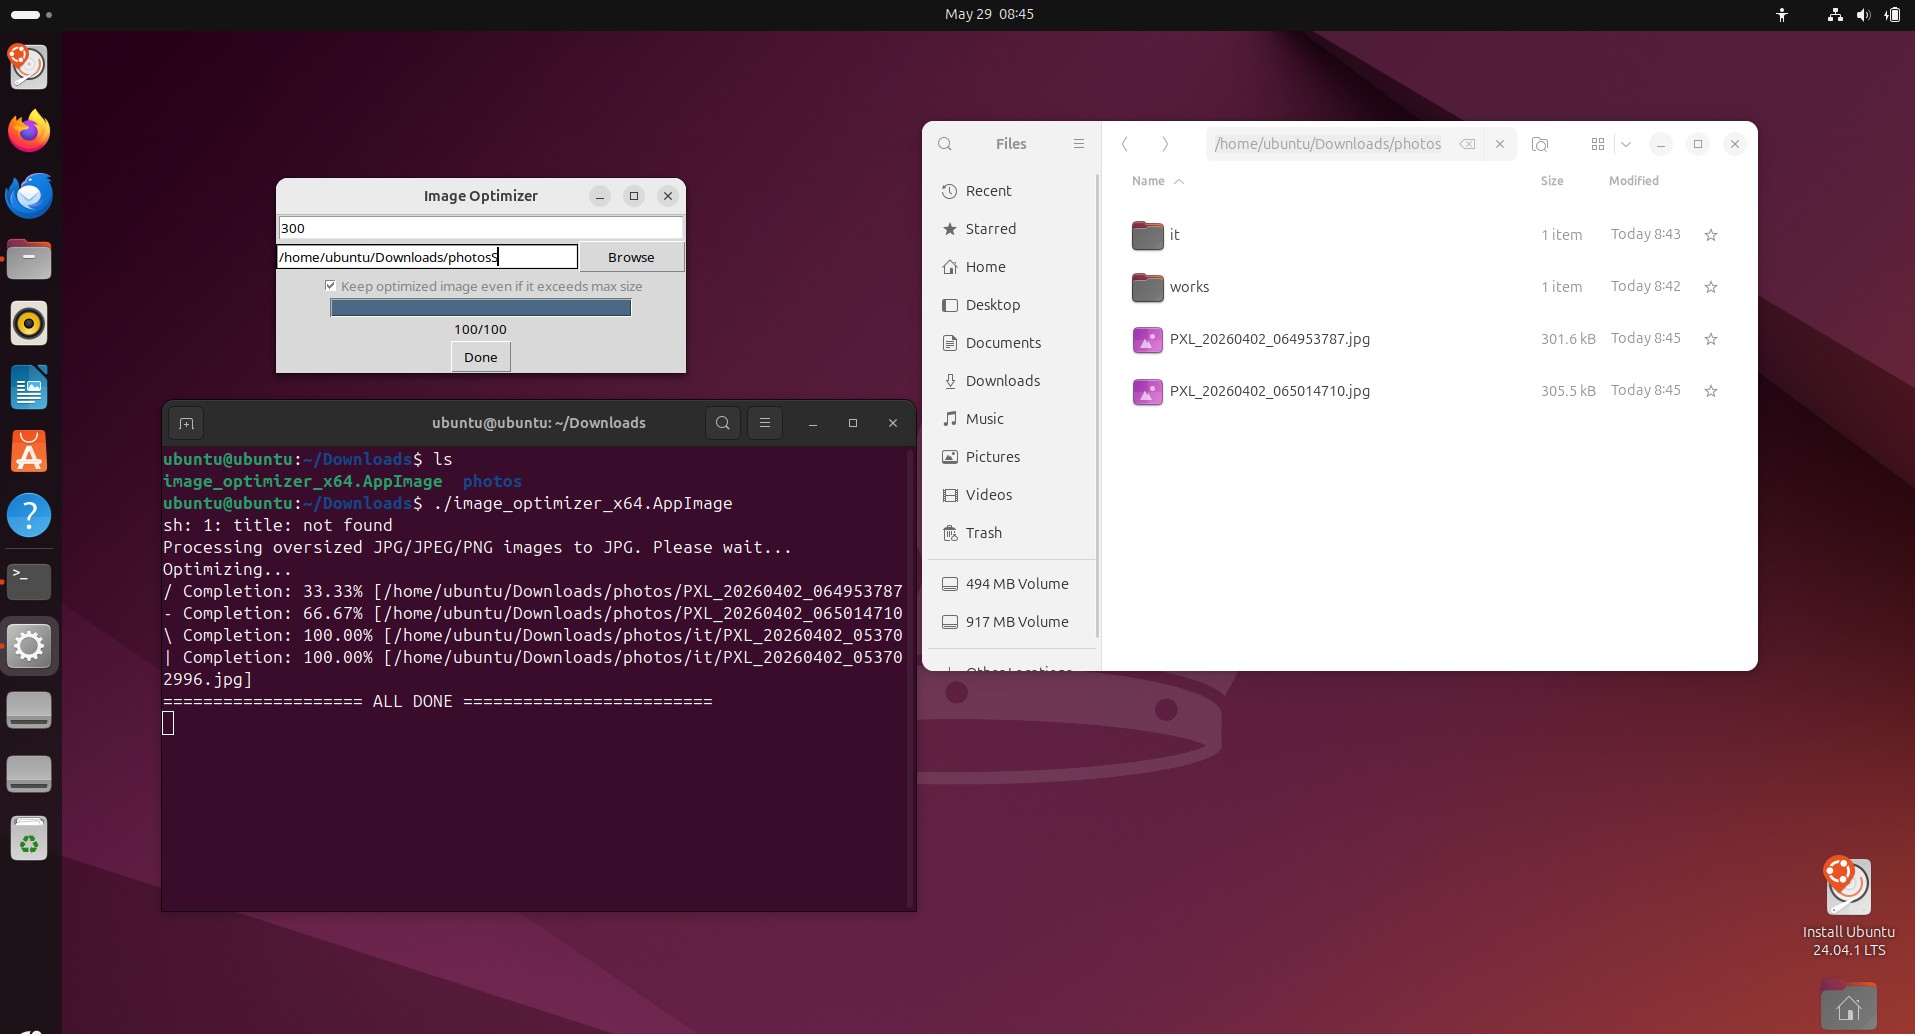The width and height of the screenshot is (1915, 1034).
Task: Switch Files to grid view
Action: (1598, 144)
